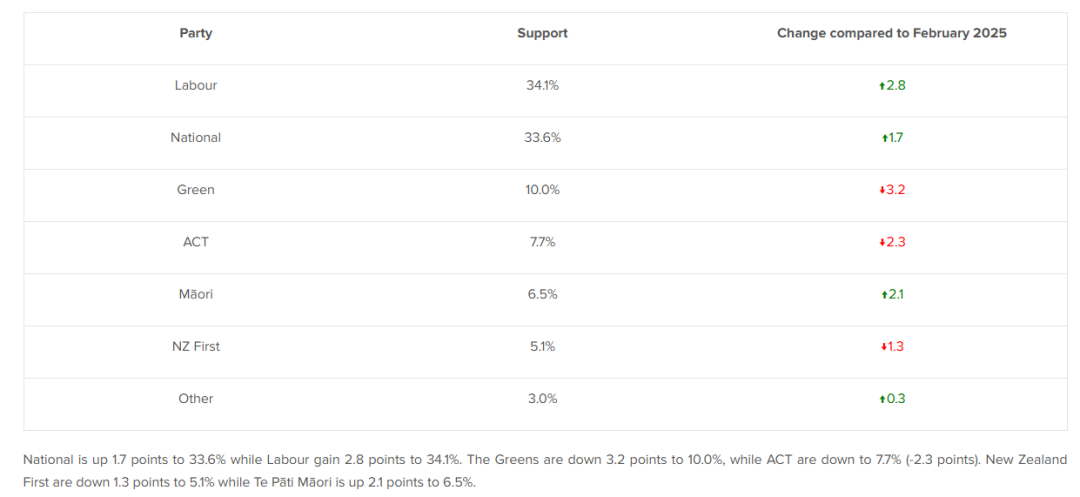Screen dimensions: 1080x497
Task: Click Other's 3.0% support value
Action: tap(542, 399)
